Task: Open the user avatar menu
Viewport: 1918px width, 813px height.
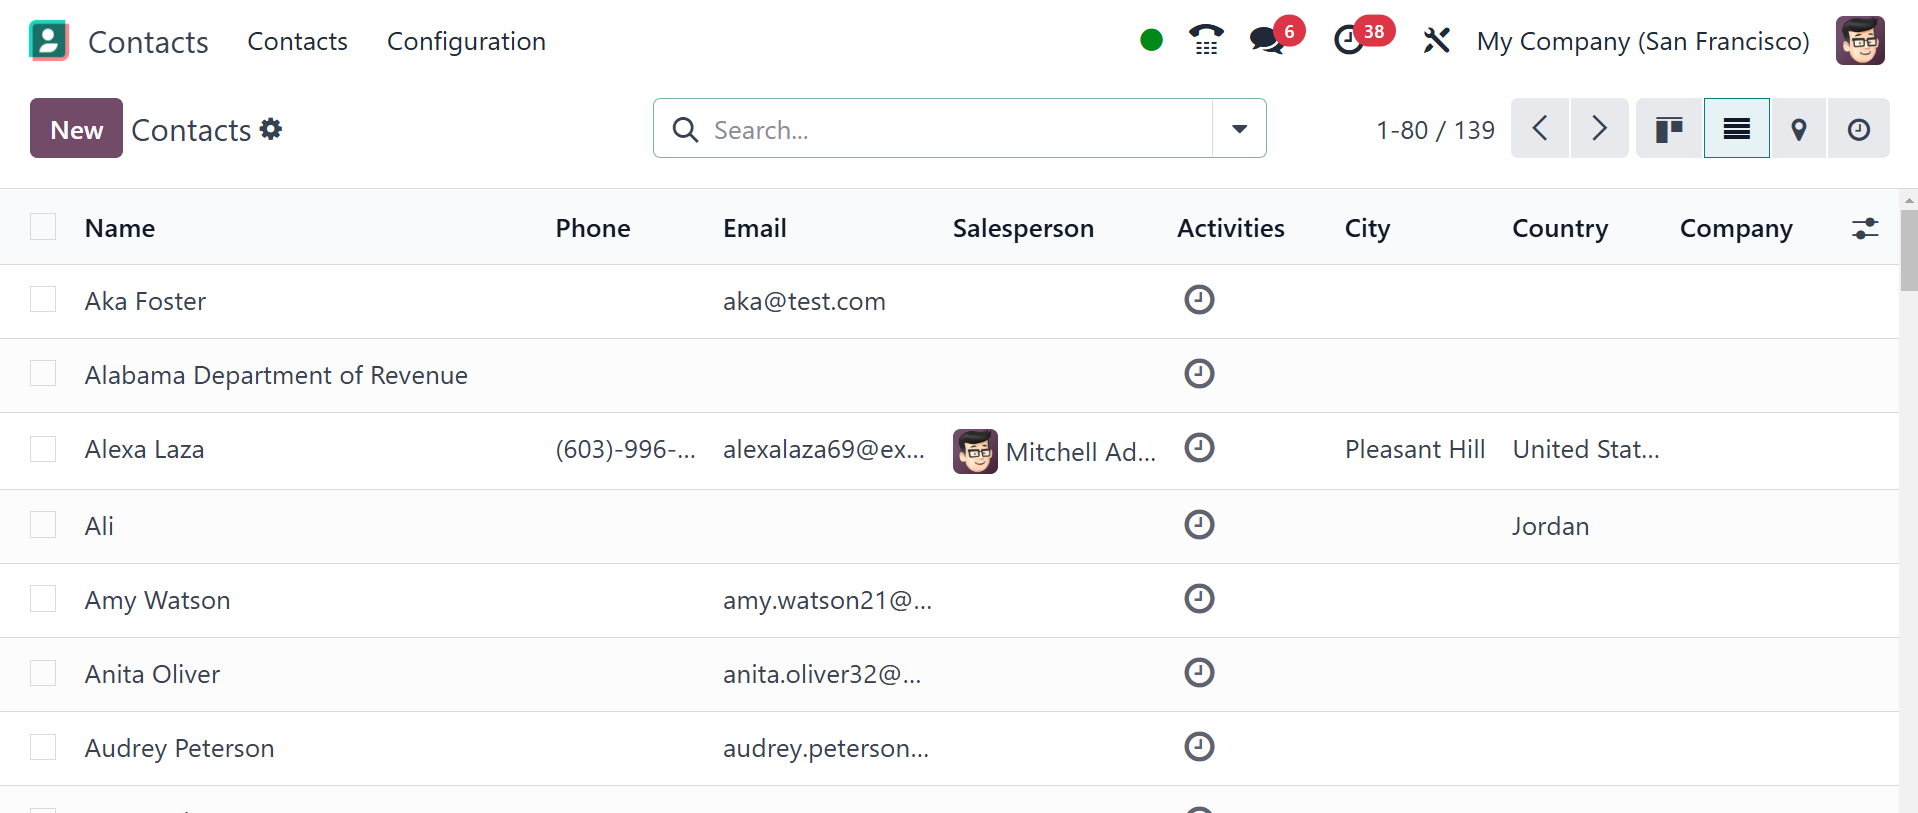Action: 1859,41
